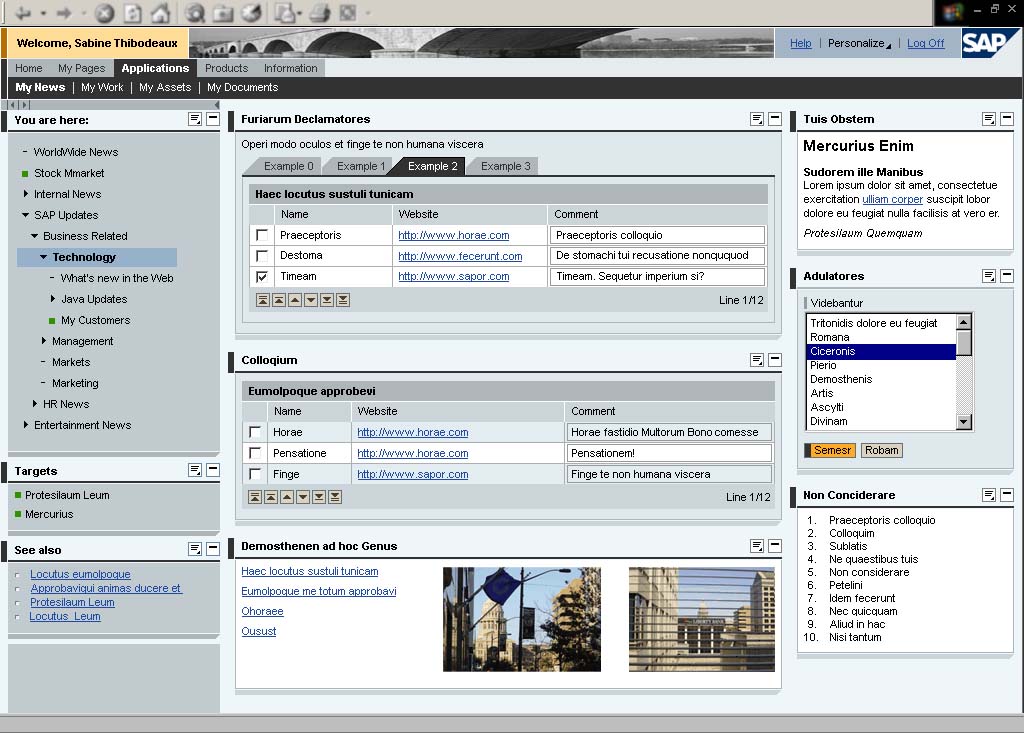Open options icon of Tuis Obstem panel

[989, 119]
